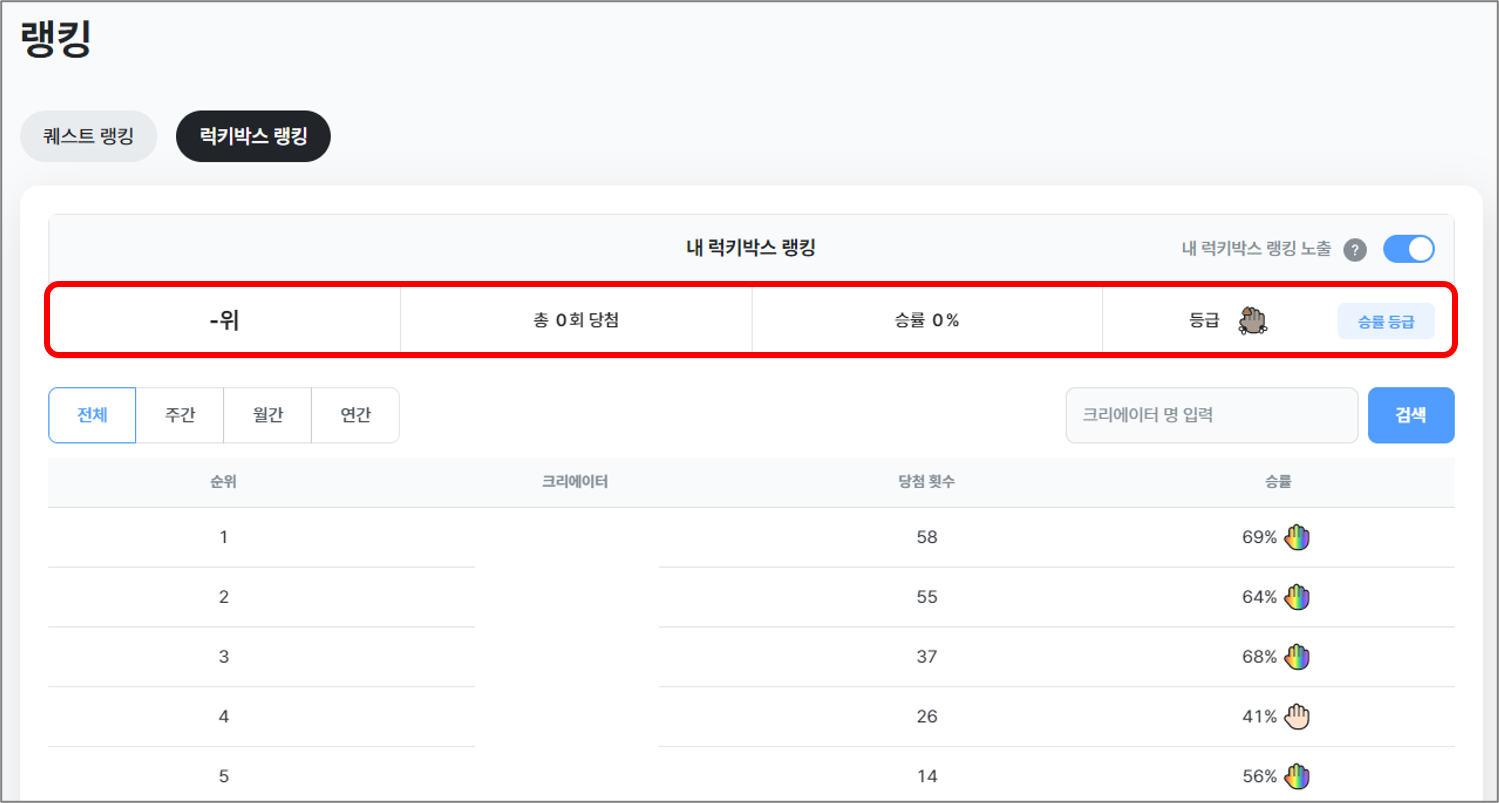This screenshot has height=803, width=1499.
Task: Click the 당첨 횟수 value 14
Action: tap(927, 776)
